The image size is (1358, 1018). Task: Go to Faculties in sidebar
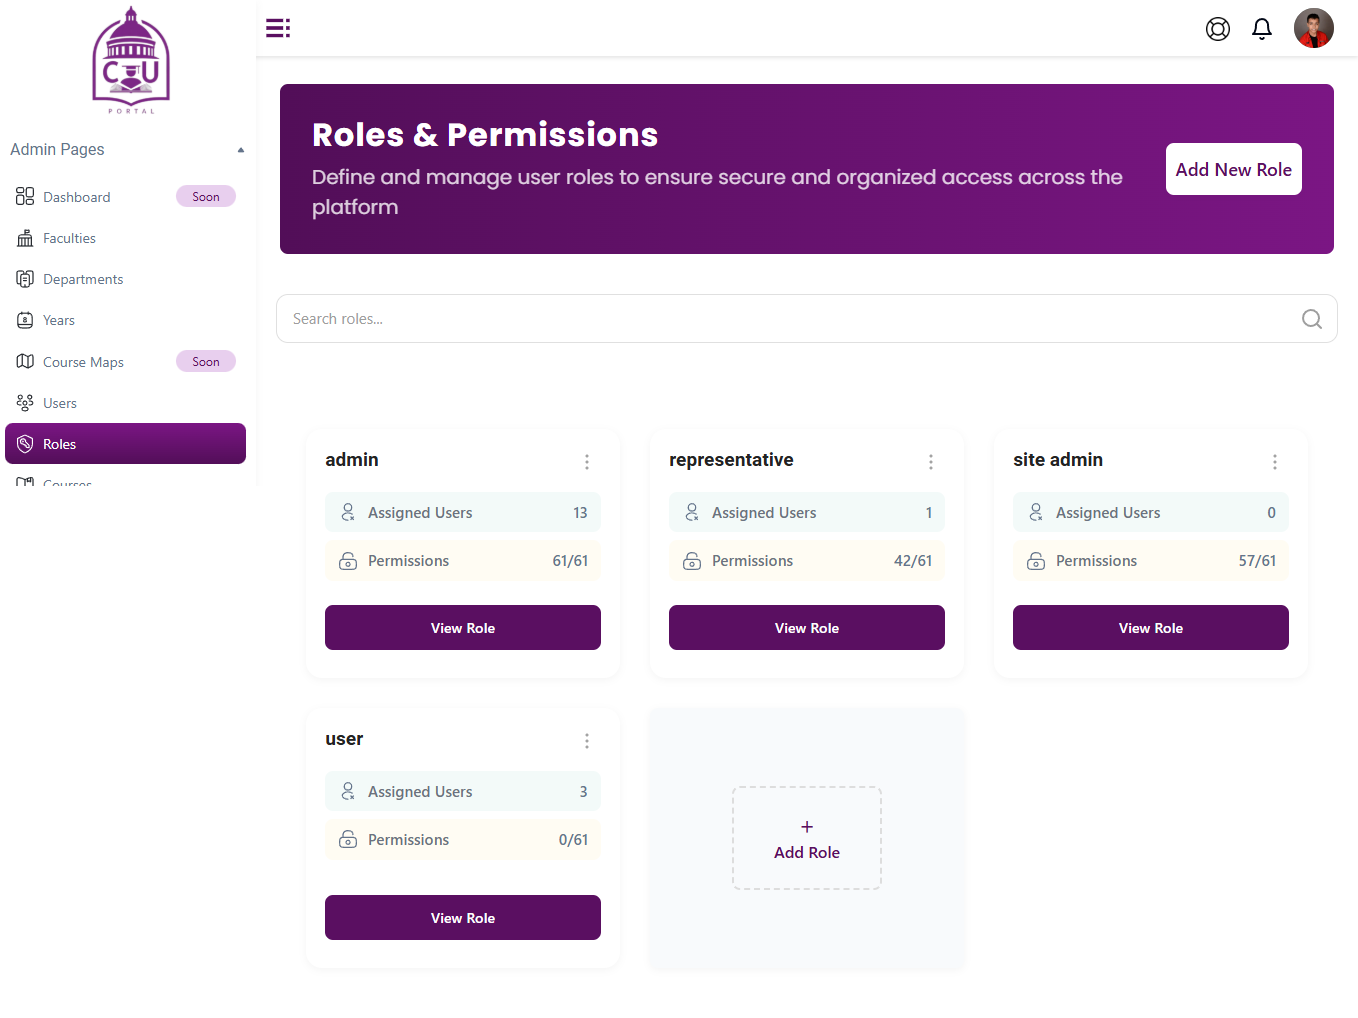69,238
